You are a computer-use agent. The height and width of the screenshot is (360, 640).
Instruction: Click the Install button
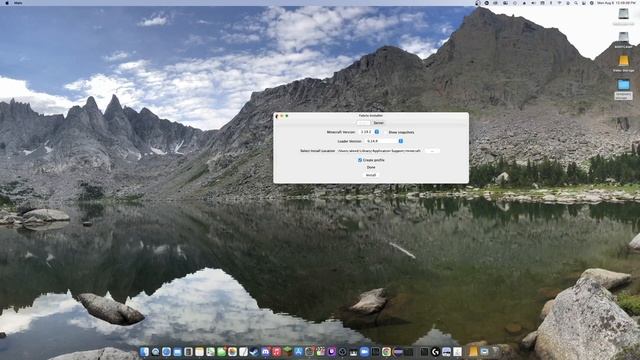pyautogui.click(x=371, y=175)
